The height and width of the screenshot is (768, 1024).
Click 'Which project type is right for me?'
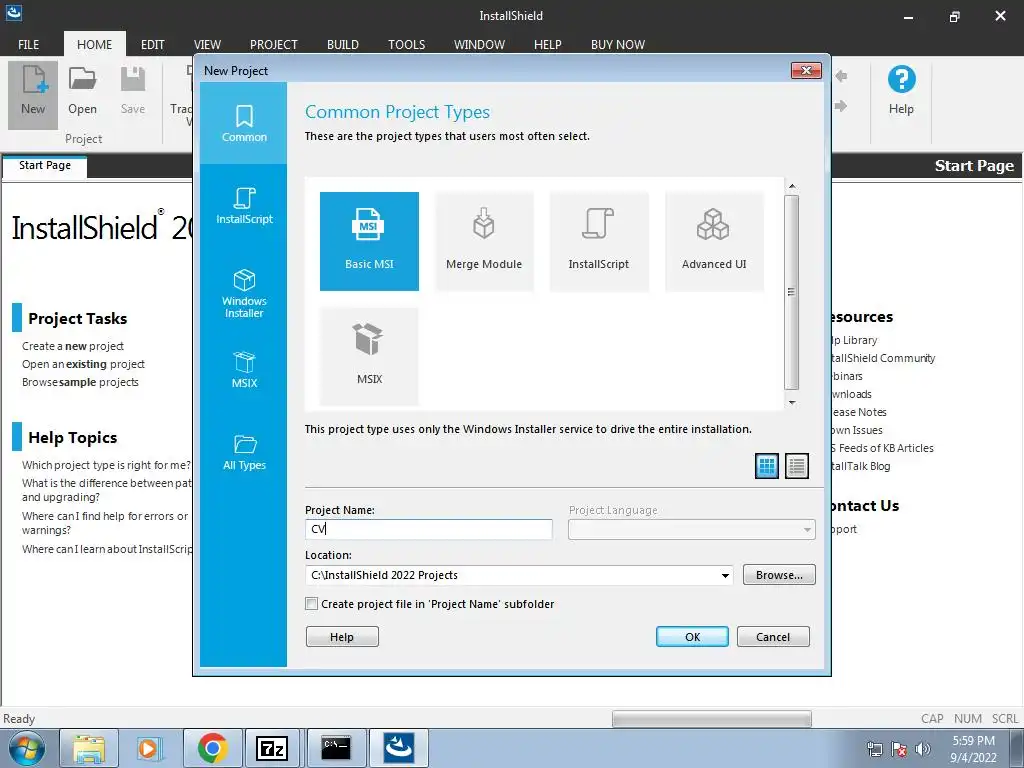(106, 465)
